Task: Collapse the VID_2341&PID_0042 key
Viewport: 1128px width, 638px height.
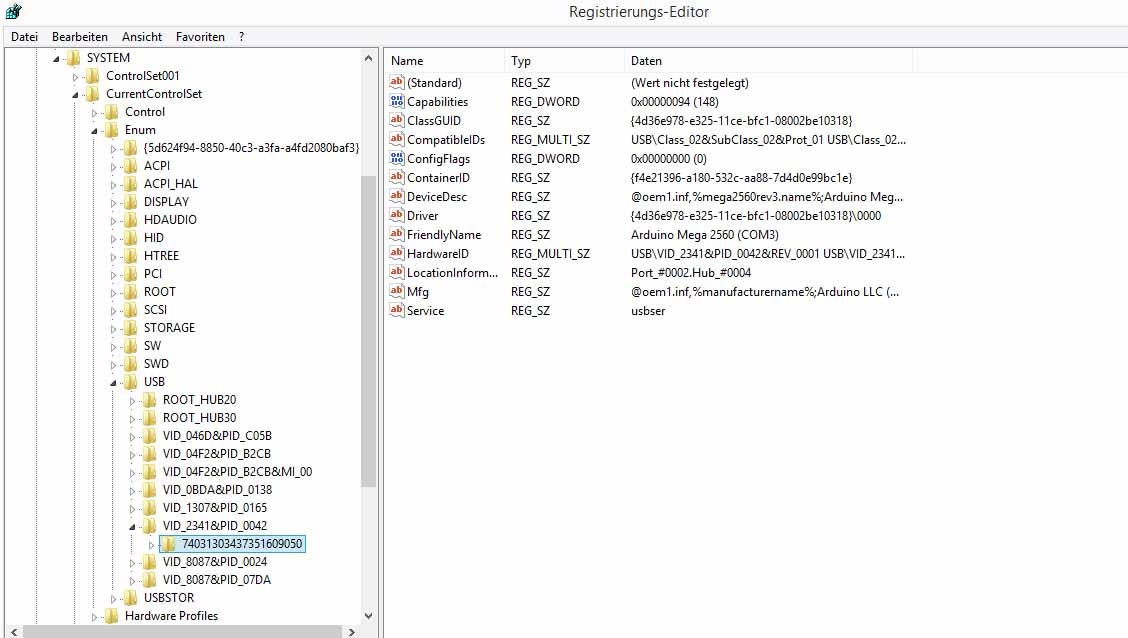Action: coord(133,526)
